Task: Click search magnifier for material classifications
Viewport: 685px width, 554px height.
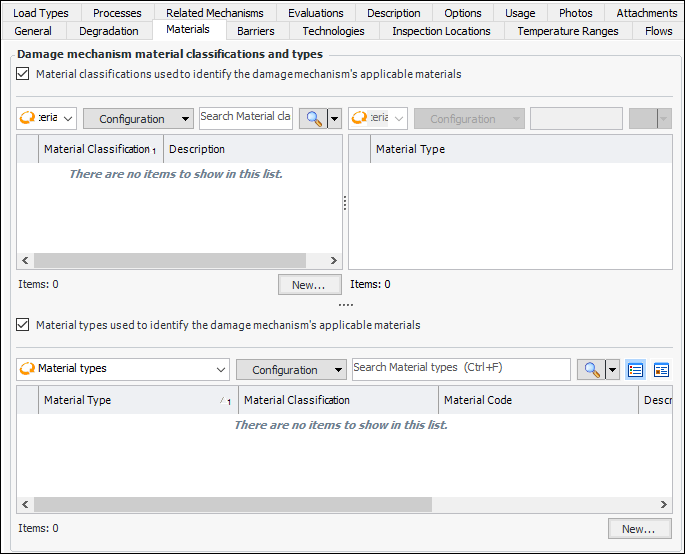Action: point(313,118)
